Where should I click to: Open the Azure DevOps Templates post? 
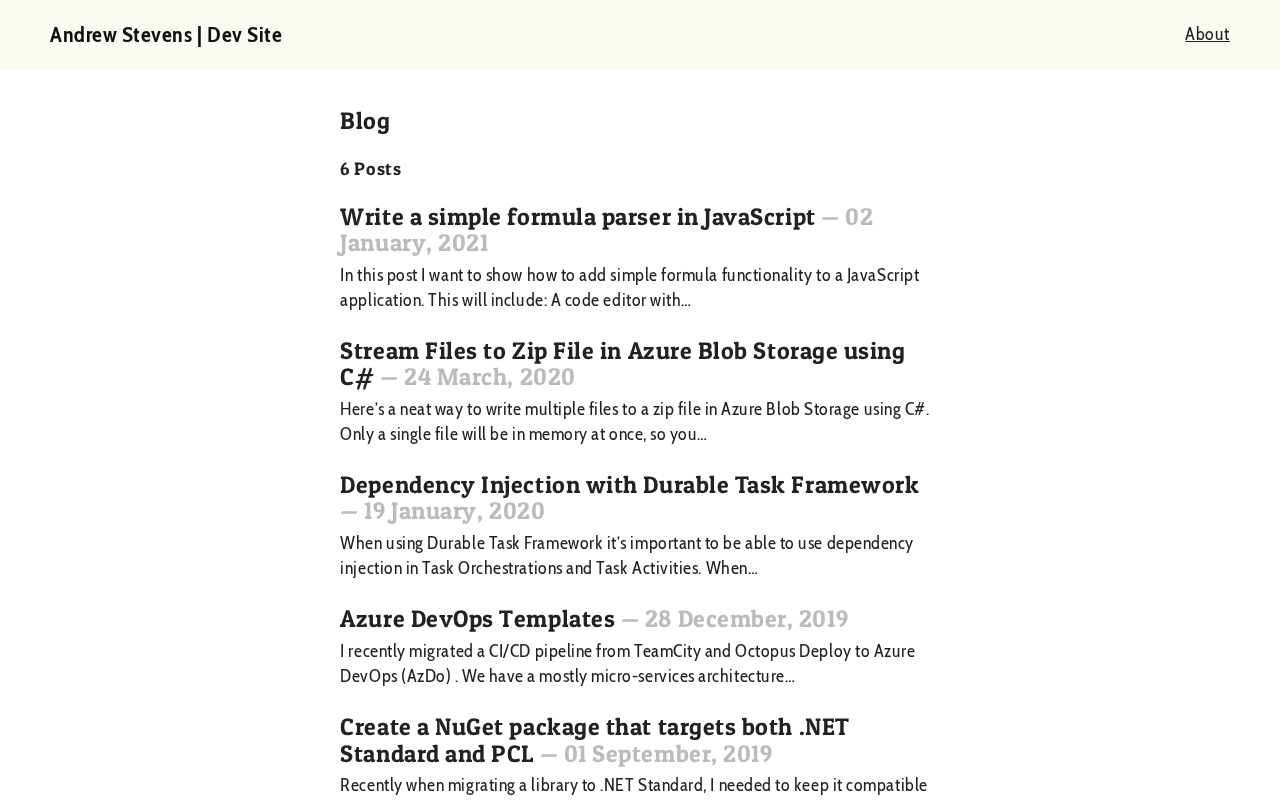(x=477, y=619)
